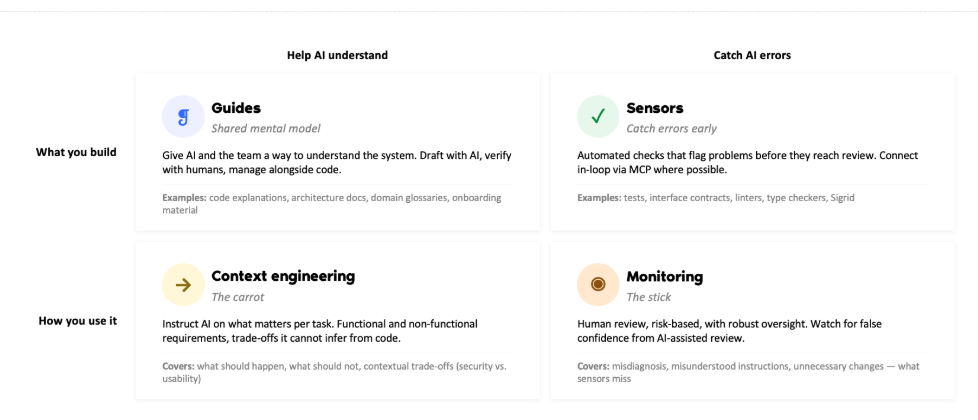Click the "Shared mental model" subtitle

[265, 128]
